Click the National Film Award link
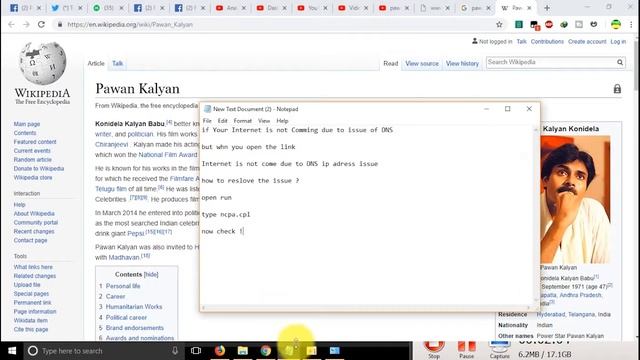The image size is (640, 360). tap(168, 155)
